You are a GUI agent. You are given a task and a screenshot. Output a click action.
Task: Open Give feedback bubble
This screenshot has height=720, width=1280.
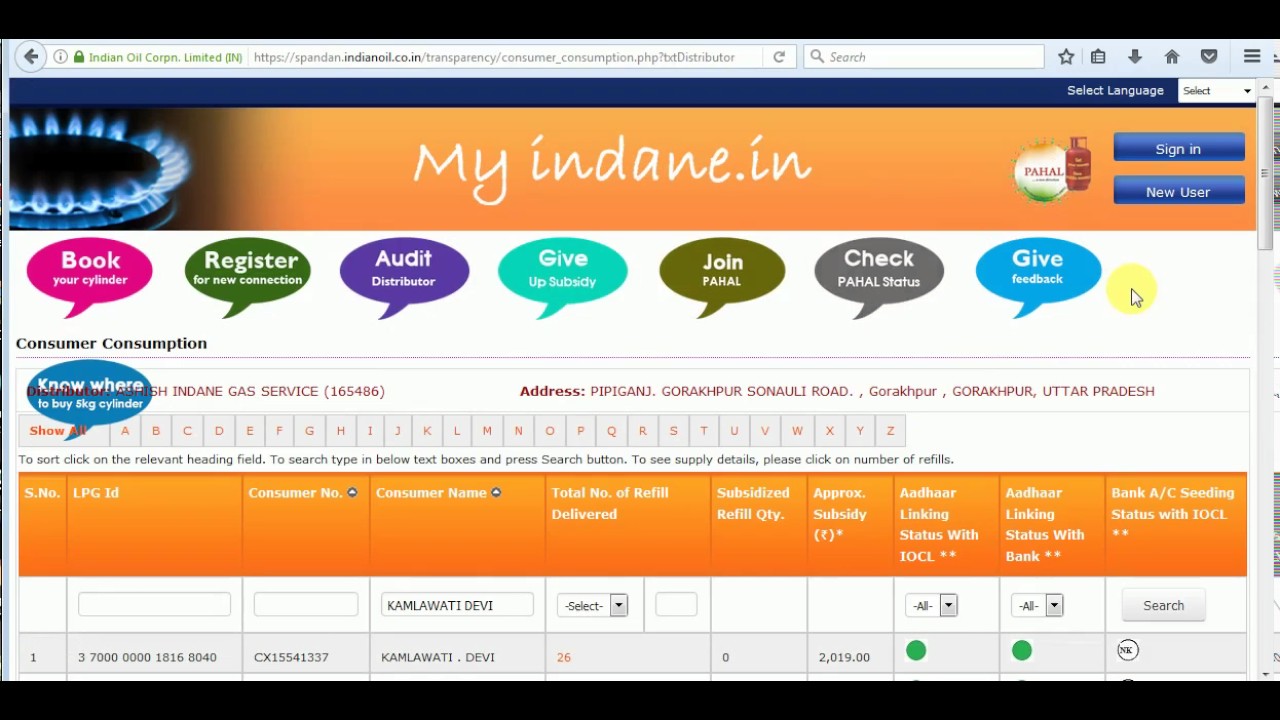(x=1038, y=277)
